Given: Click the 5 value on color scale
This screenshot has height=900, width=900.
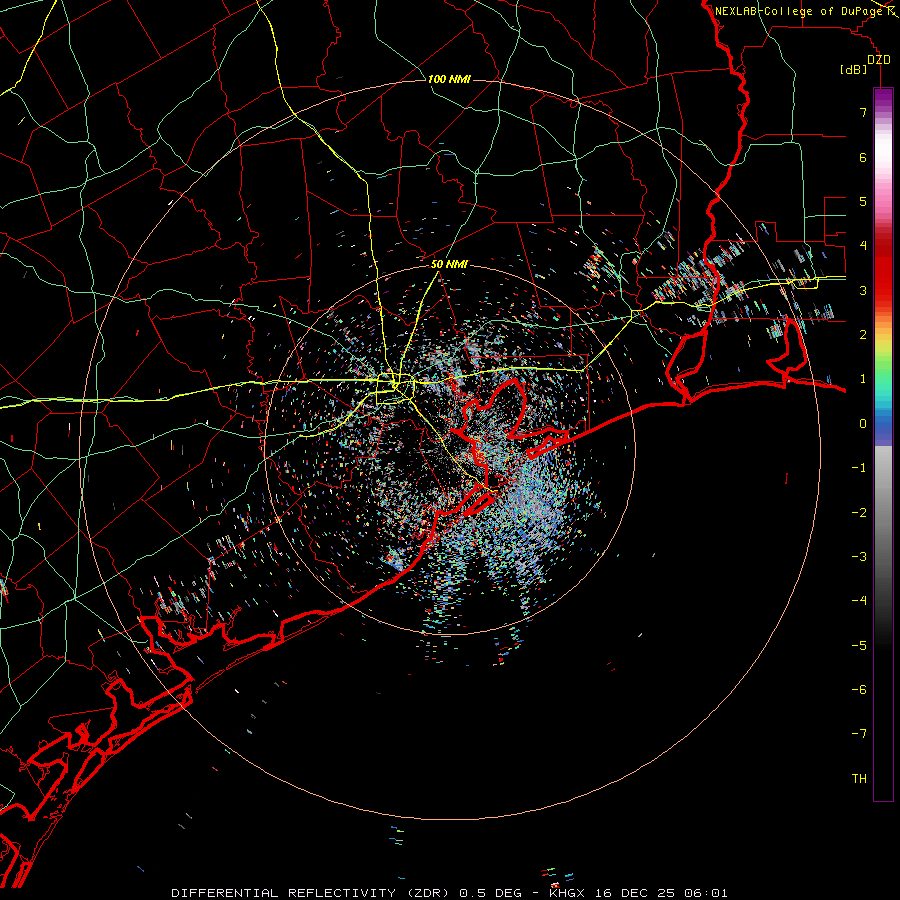Looking at the screenshot, I should (x=863, y=201).
